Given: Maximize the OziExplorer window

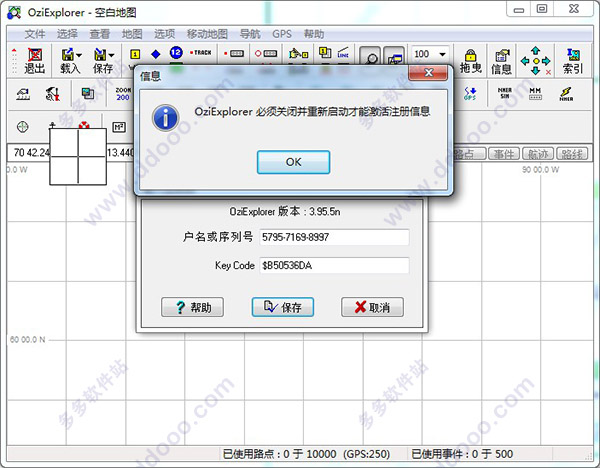Looking at the screenshot, I should pos(542,8).
